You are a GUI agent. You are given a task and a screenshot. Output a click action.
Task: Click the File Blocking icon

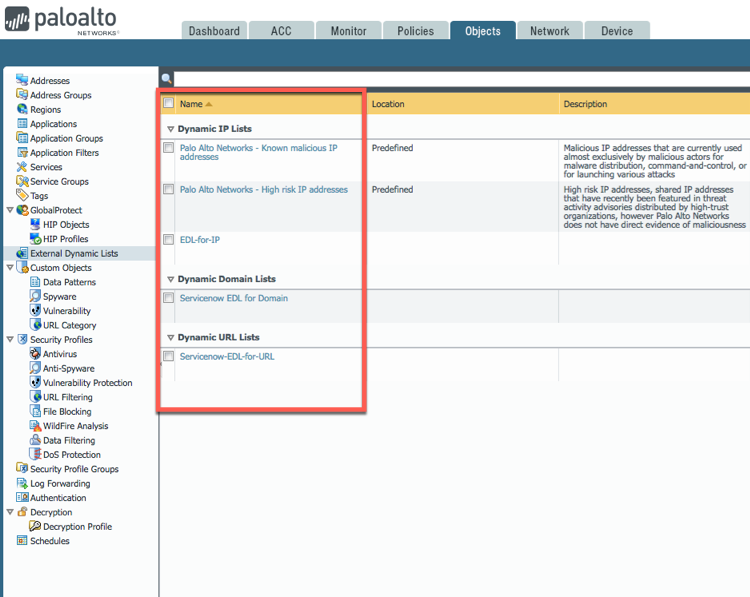(x=35, y=410)
